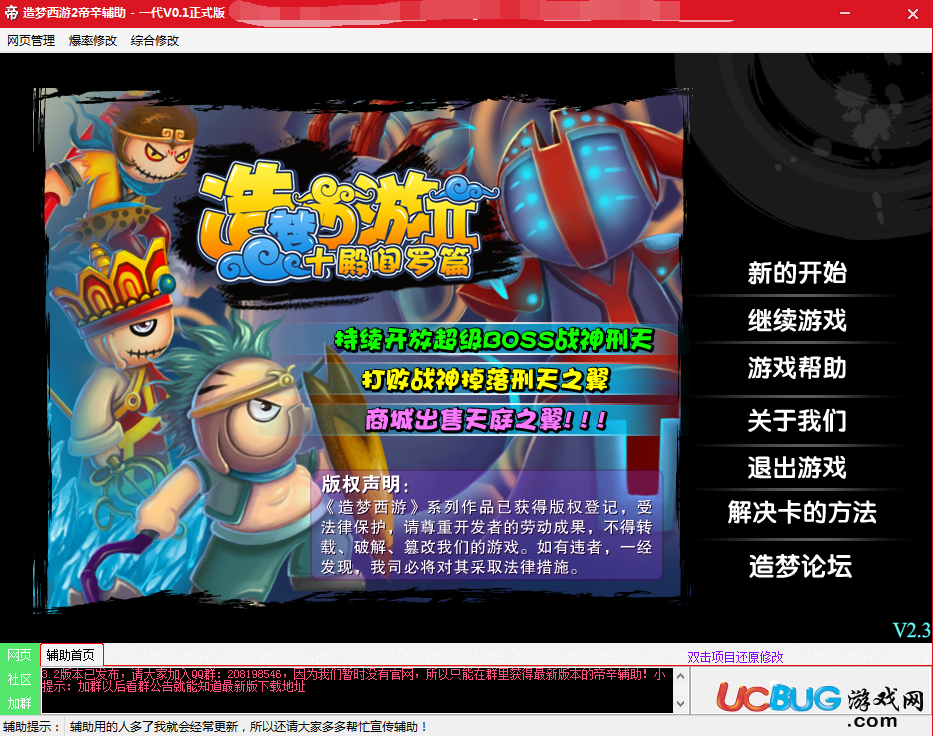
Task: Click the 版权声明 heading
Action: tap(365, 484)
